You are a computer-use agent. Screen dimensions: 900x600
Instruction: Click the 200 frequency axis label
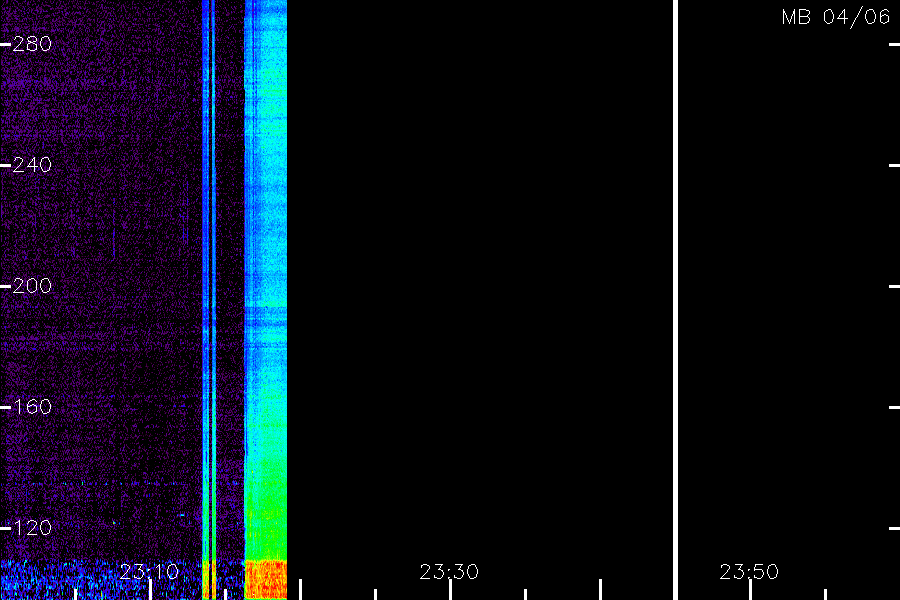pyautogui.click(x=32, y=286)
